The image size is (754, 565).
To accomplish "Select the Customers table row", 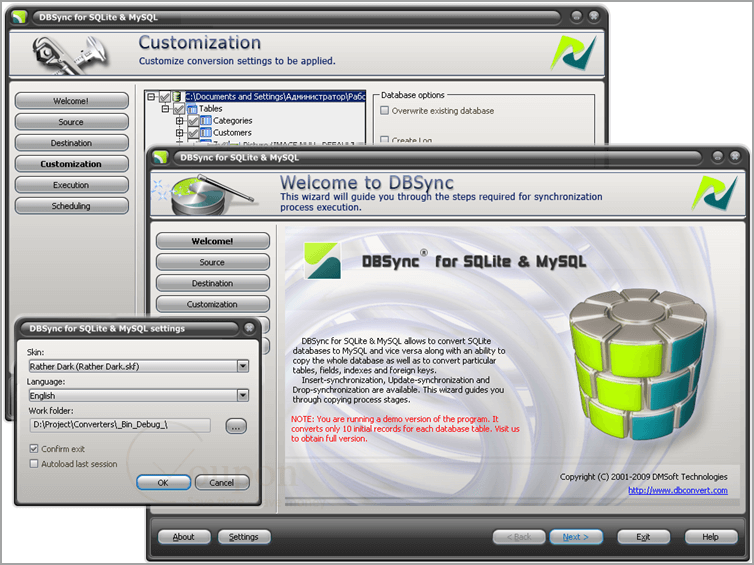I will pyautogui.click(x=232, y=133).
